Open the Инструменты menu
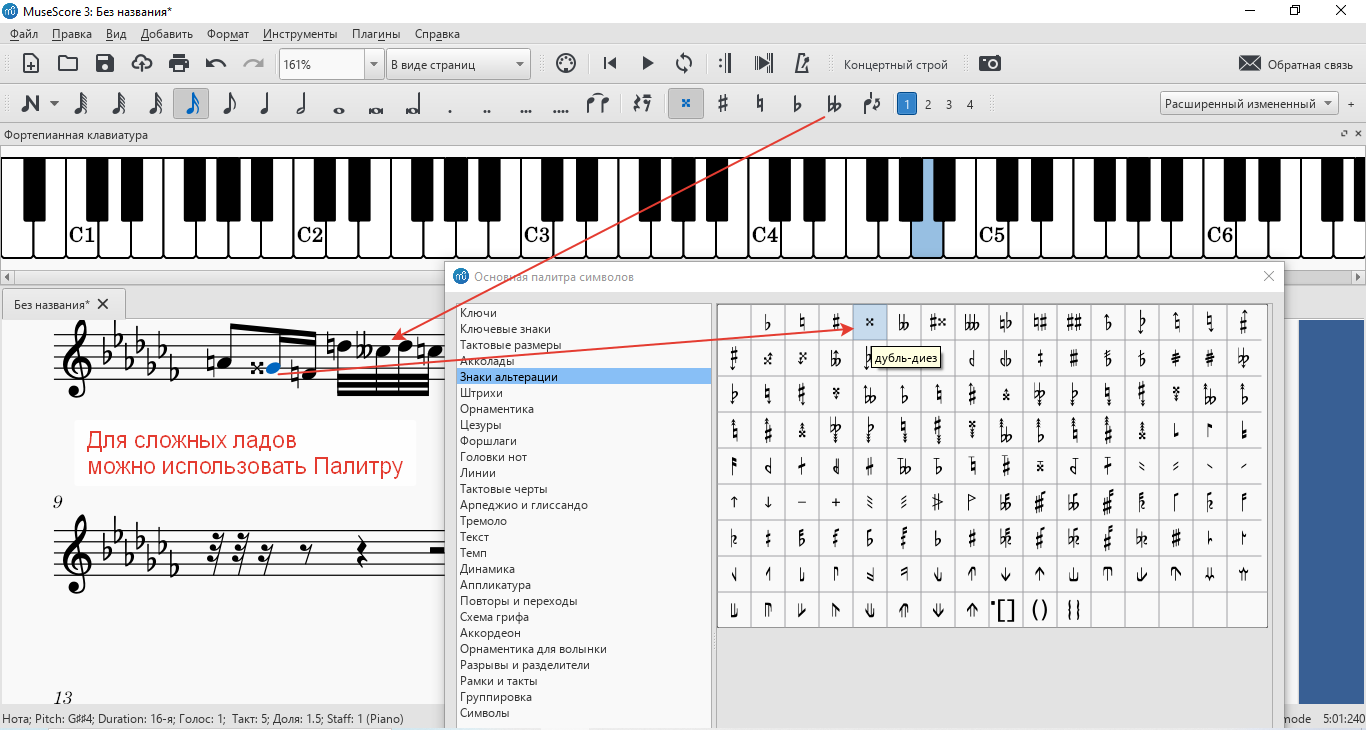The height and width of the screenshot is (730, 1366). point(300,34)
